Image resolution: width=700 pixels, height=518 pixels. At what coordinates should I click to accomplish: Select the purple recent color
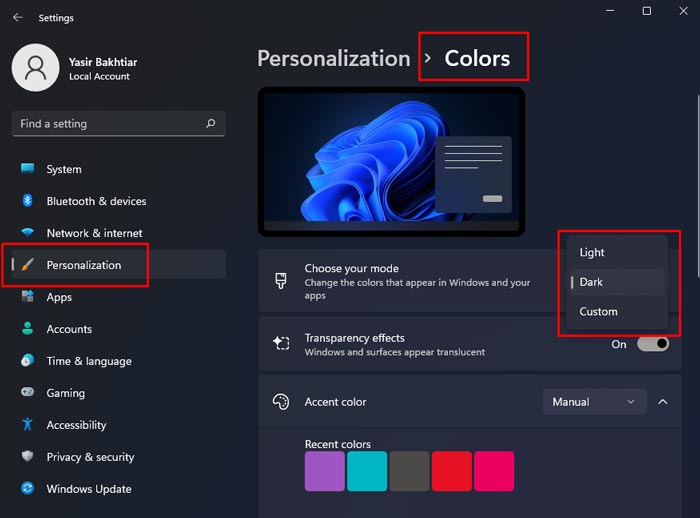[x=325, y=471]
